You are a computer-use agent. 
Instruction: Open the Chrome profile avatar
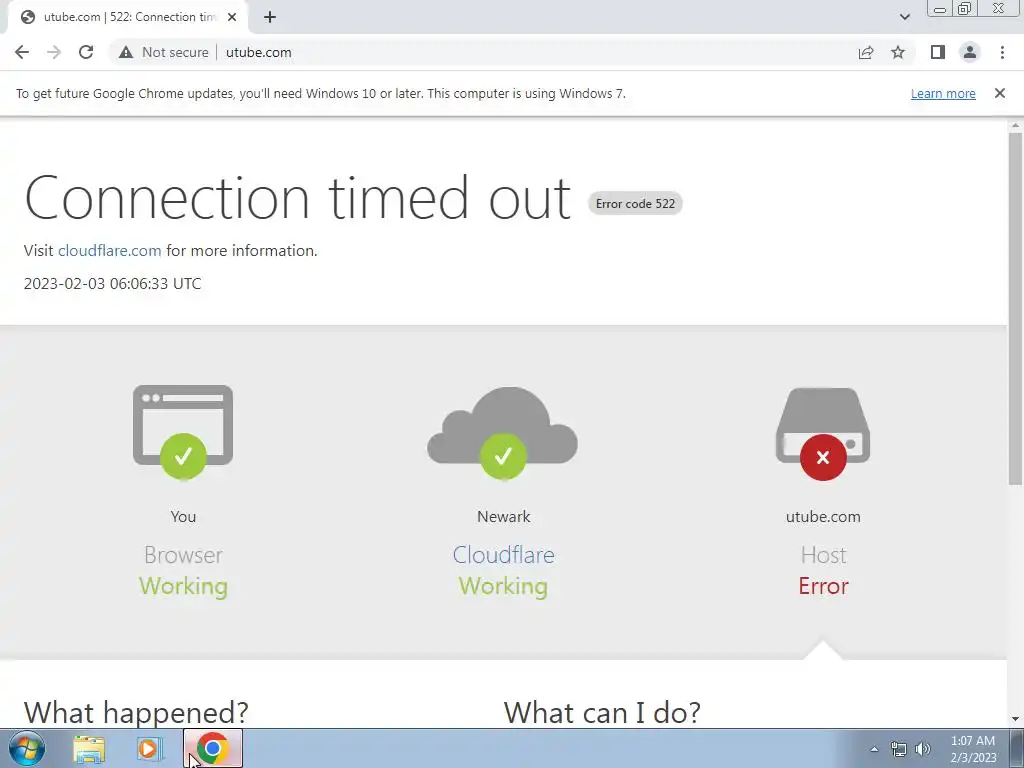(x=970, y=52)
